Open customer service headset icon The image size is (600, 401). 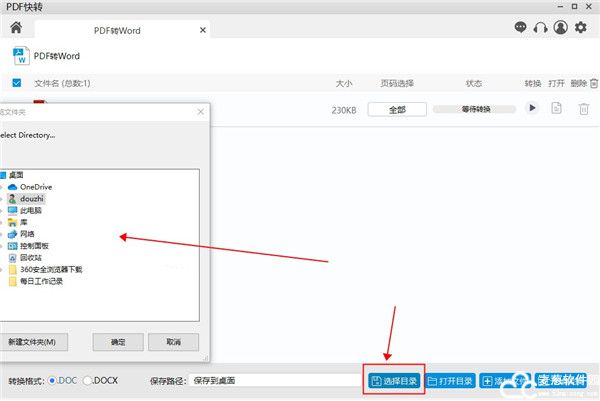tap(540, 28)
